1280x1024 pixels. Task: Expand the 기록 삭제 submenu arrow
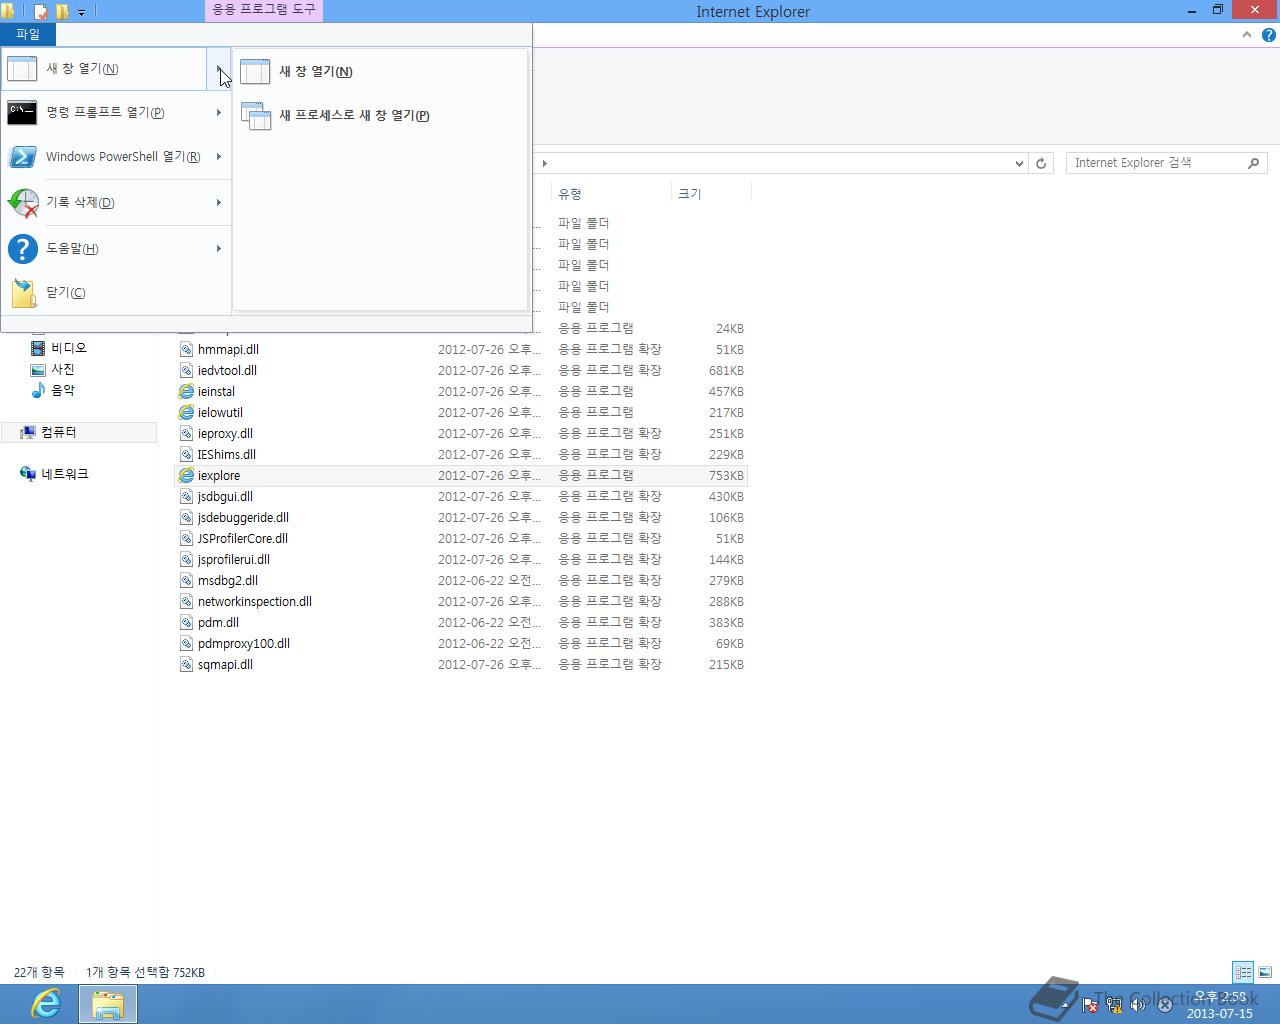[x=219, y=203]
